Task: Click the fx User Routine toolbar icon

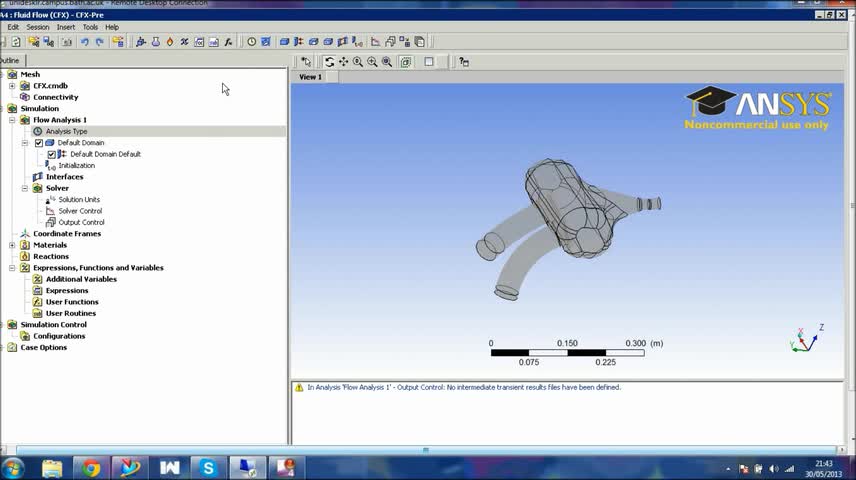Action: click(228, 42)
